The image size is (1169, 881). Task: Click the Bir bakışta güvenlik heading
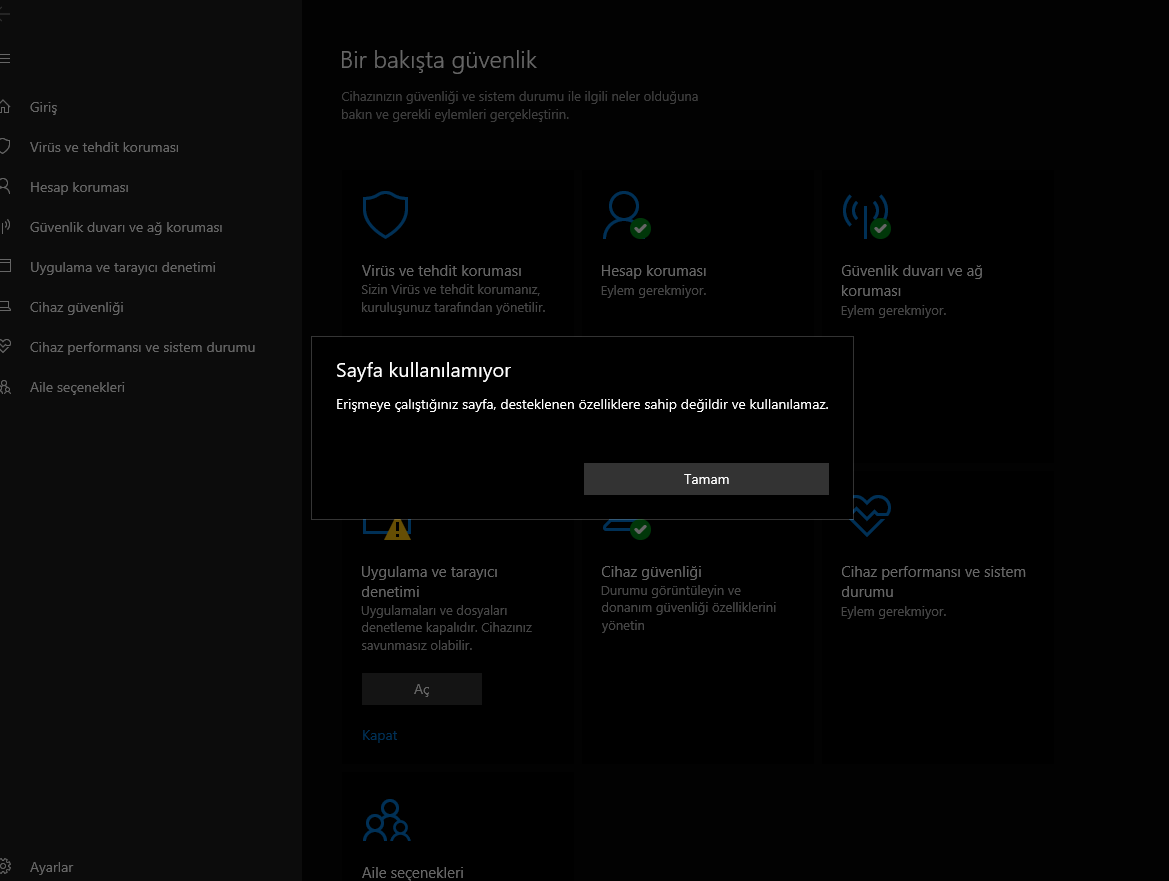click(x=438, y=60)
